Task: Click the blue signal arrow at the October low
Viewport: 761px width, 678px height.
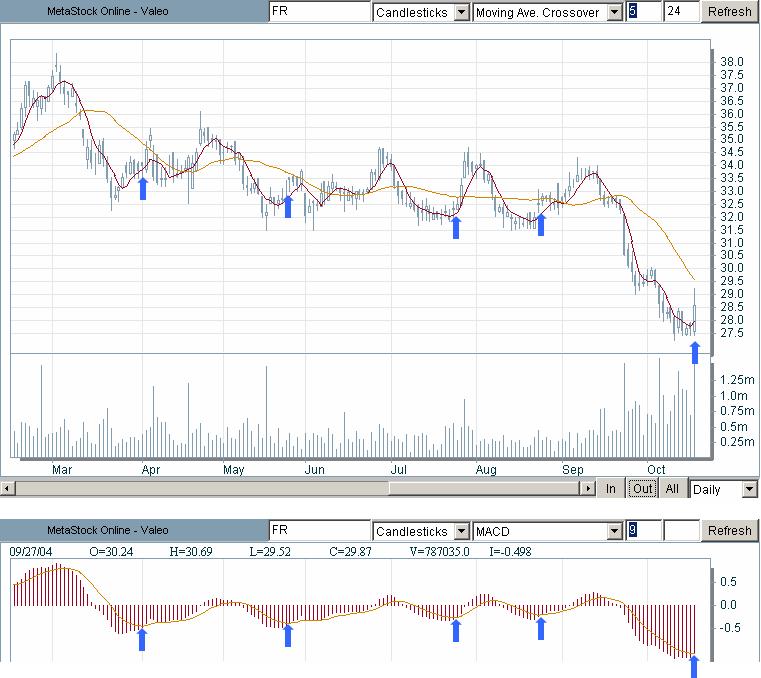Action: point(696,351)
